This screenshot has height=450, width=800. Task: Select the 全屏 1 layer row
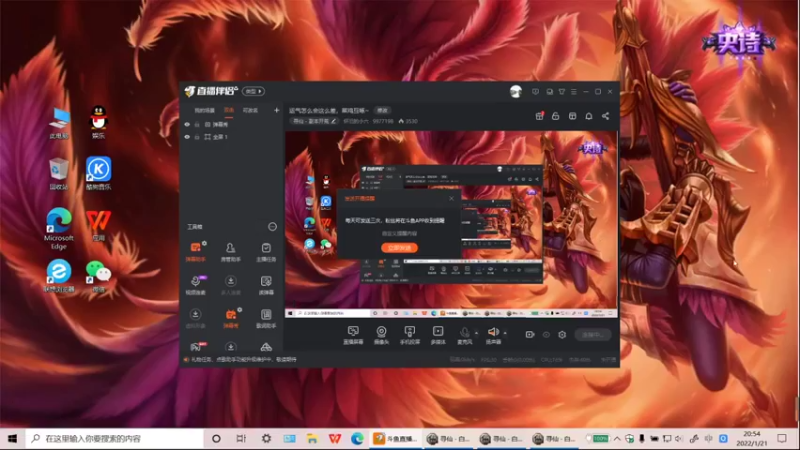(x=231, y=137)
